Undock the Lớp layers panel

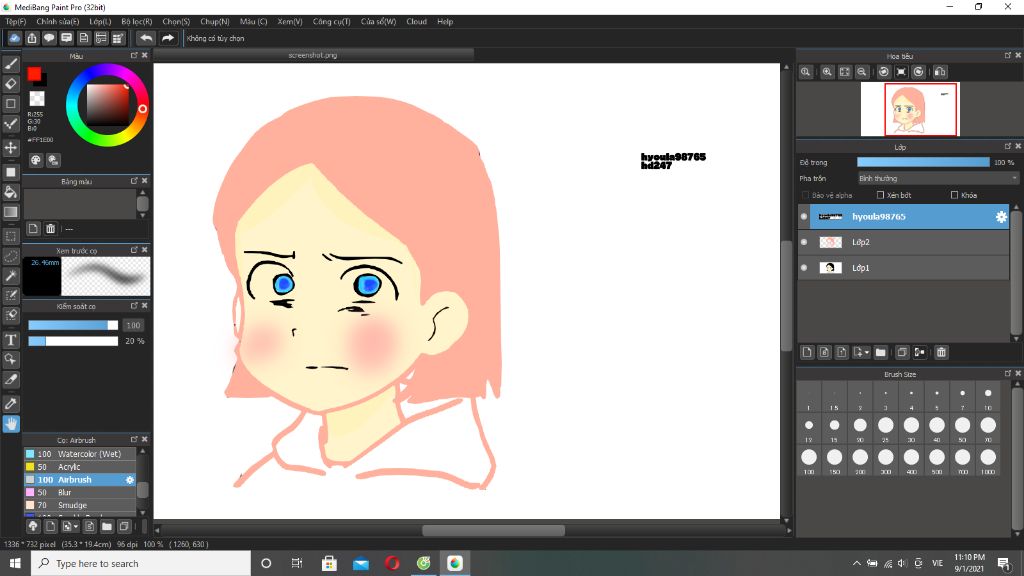1008,146
